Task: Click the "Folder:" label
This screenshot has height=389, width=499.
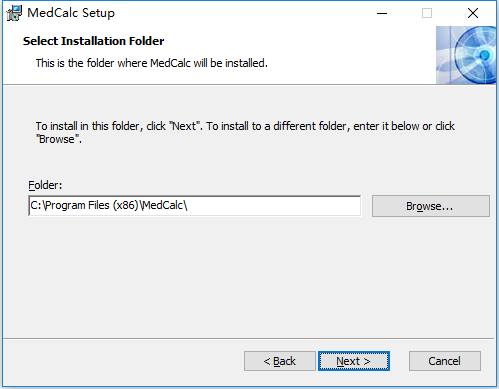Action: click(45, 185)
